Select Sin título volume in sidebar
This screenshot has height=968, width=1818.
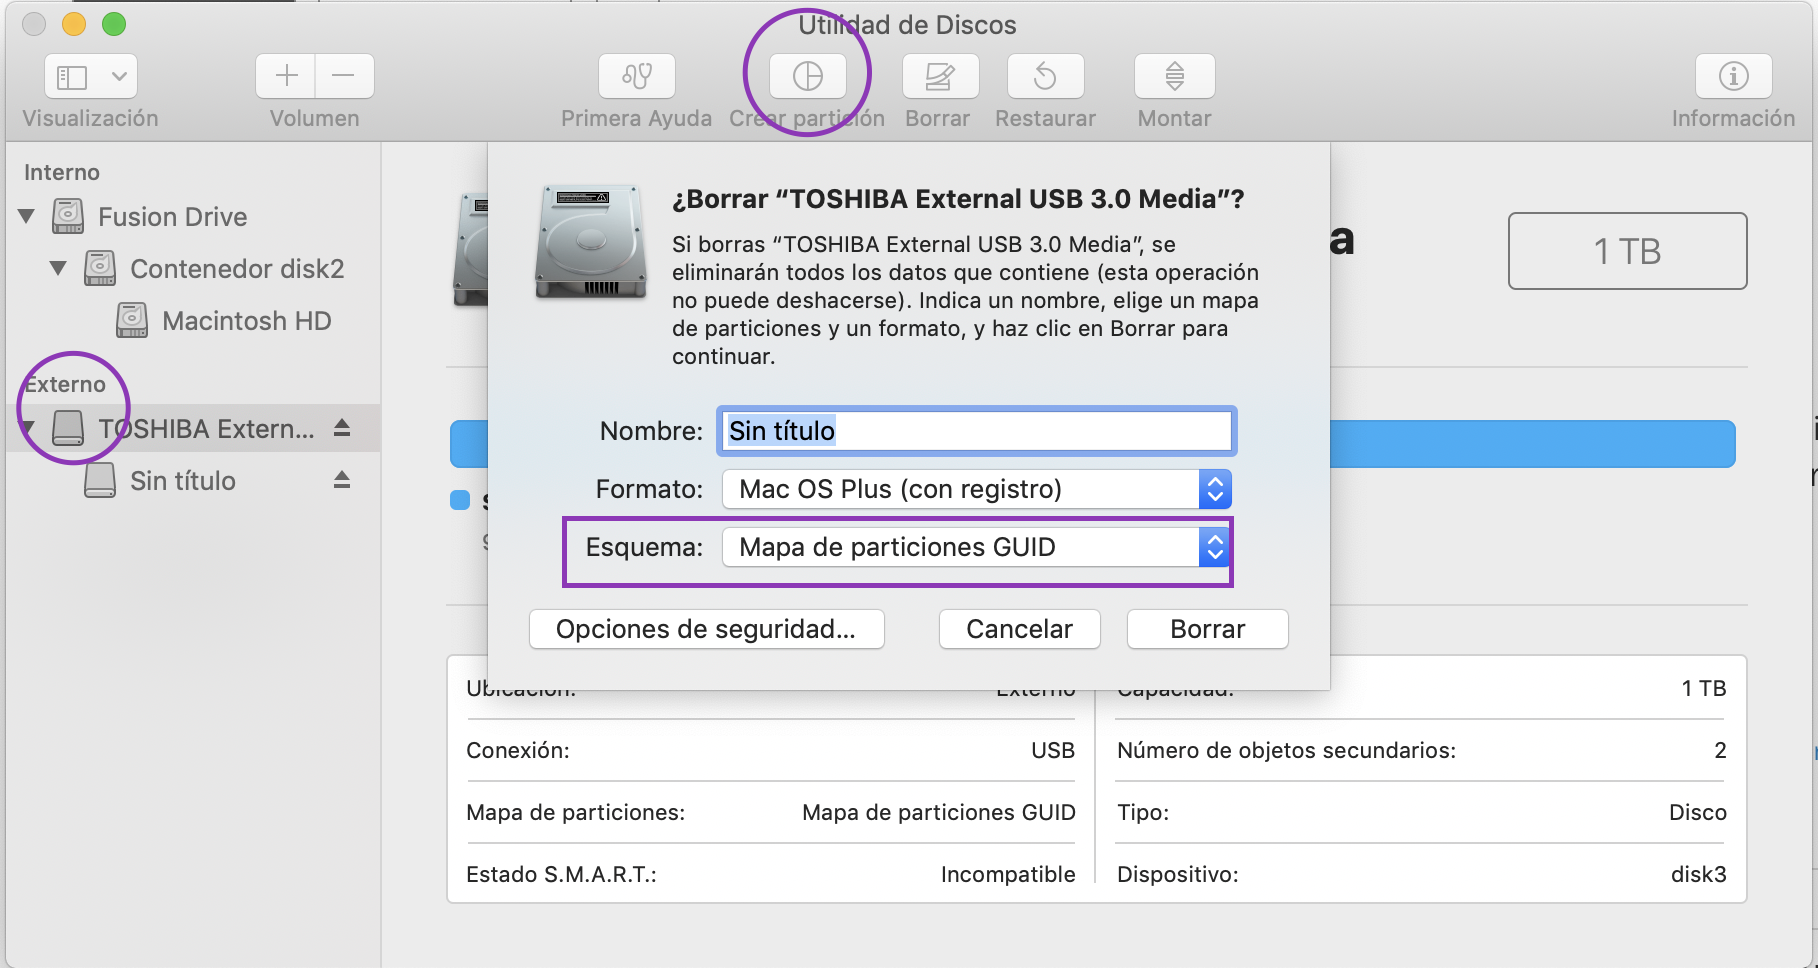[x=183, y=481]
